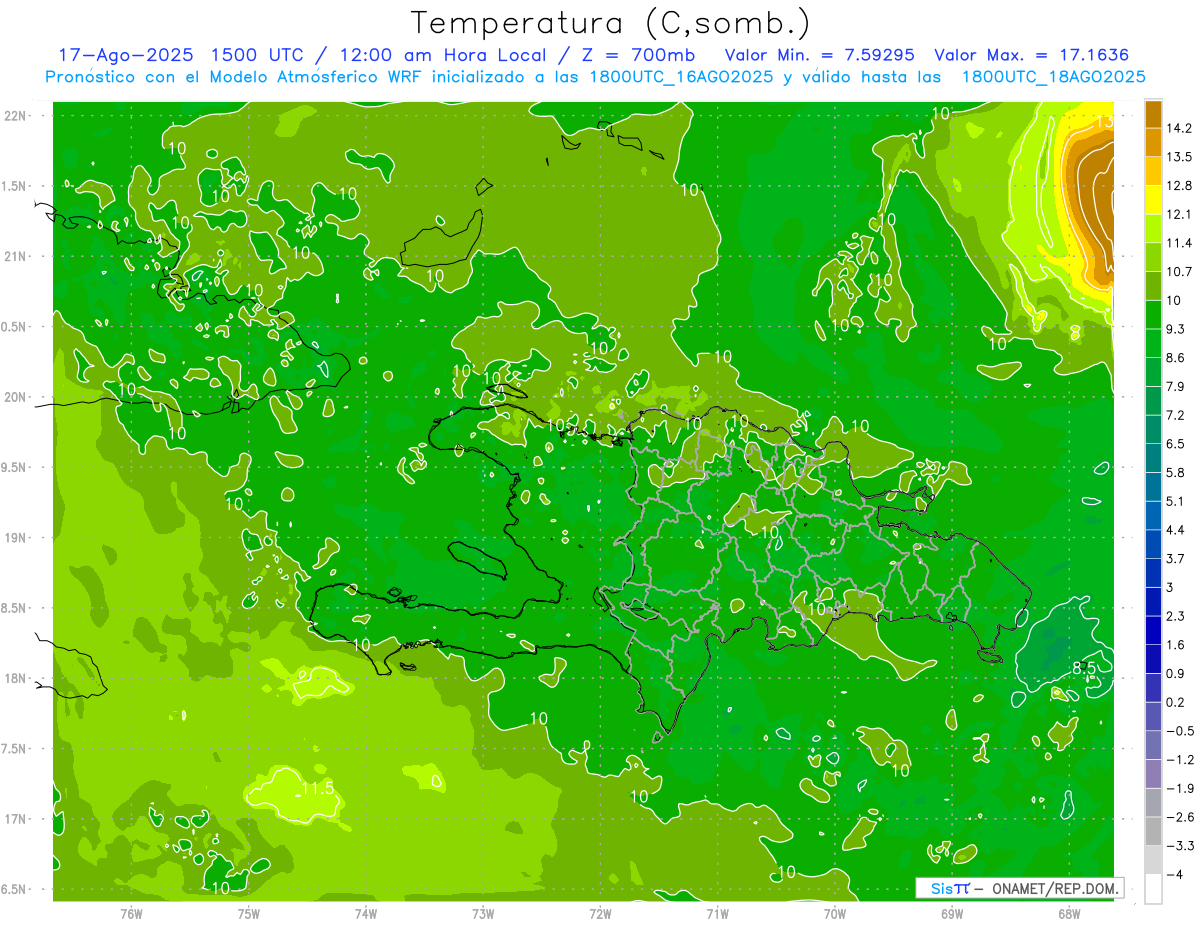Viewport: 1200px width, 927px height.
Task: Click the '21N' latitude axis label
Action: pos(15,257)
